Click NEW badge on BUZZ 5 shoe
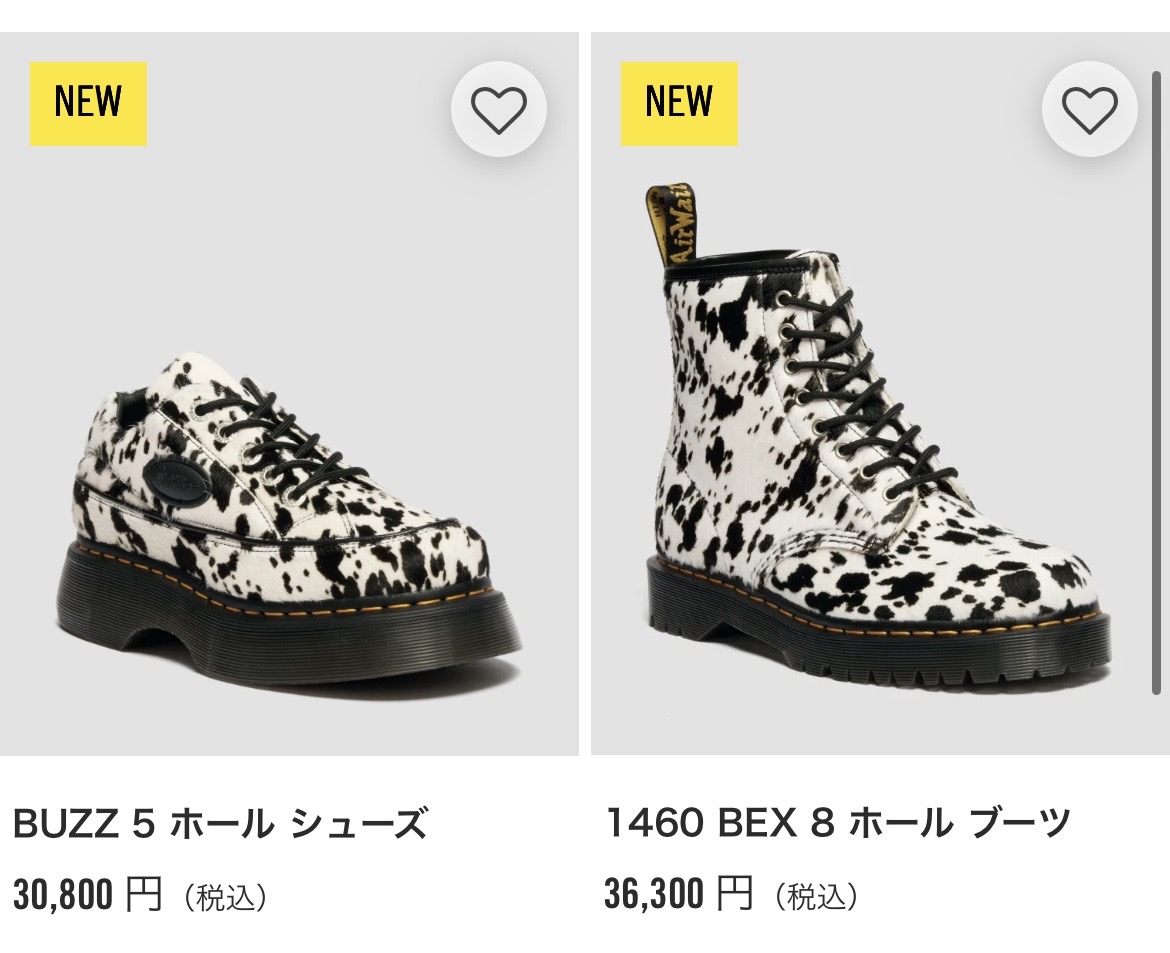The image size is (1170, 953). (x=88, y=104)
